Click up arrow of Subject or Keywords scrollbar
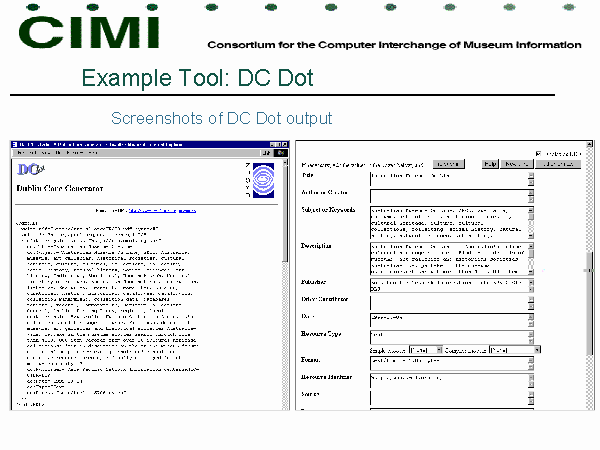600x450 pixels. point(531,210)
